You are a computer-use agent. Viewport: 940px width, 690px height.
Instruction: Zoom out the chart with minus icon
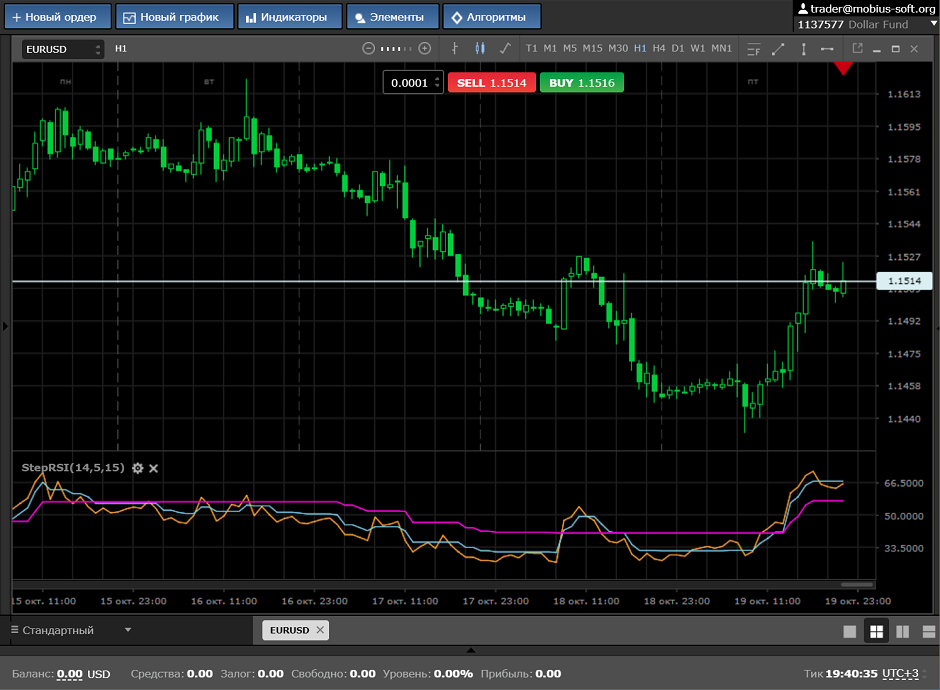pyautogui.click(x=368, y=48)
